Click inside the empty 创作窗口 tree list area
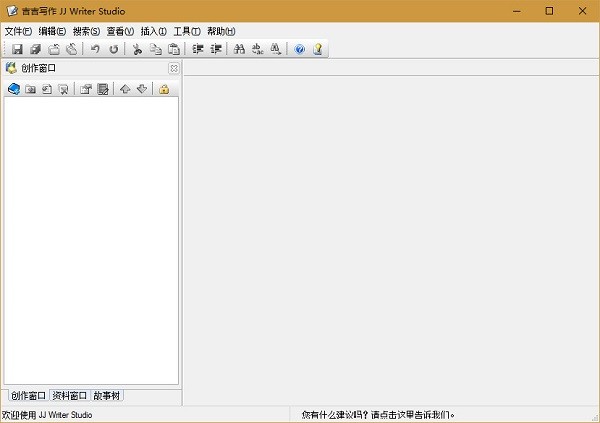 point(90,240)
